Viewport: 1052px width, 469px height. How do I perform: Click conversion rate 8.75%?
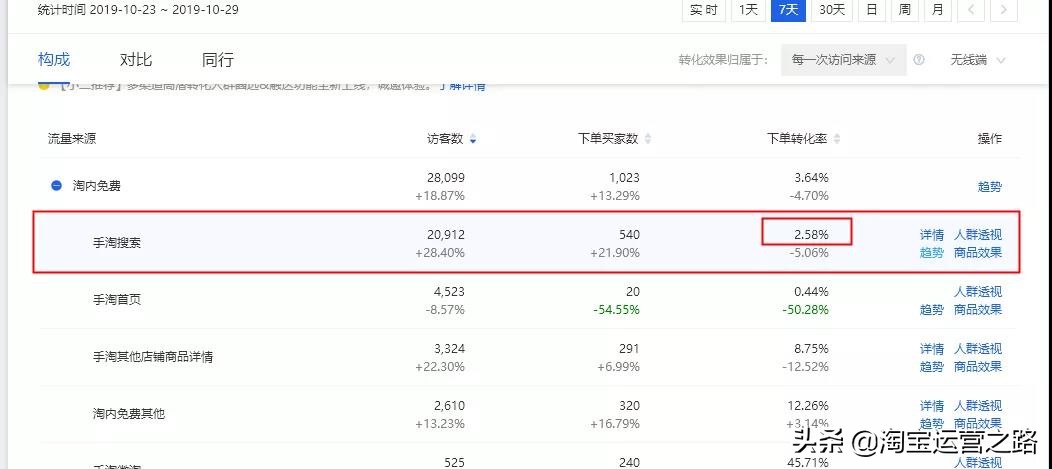[811, 349]
